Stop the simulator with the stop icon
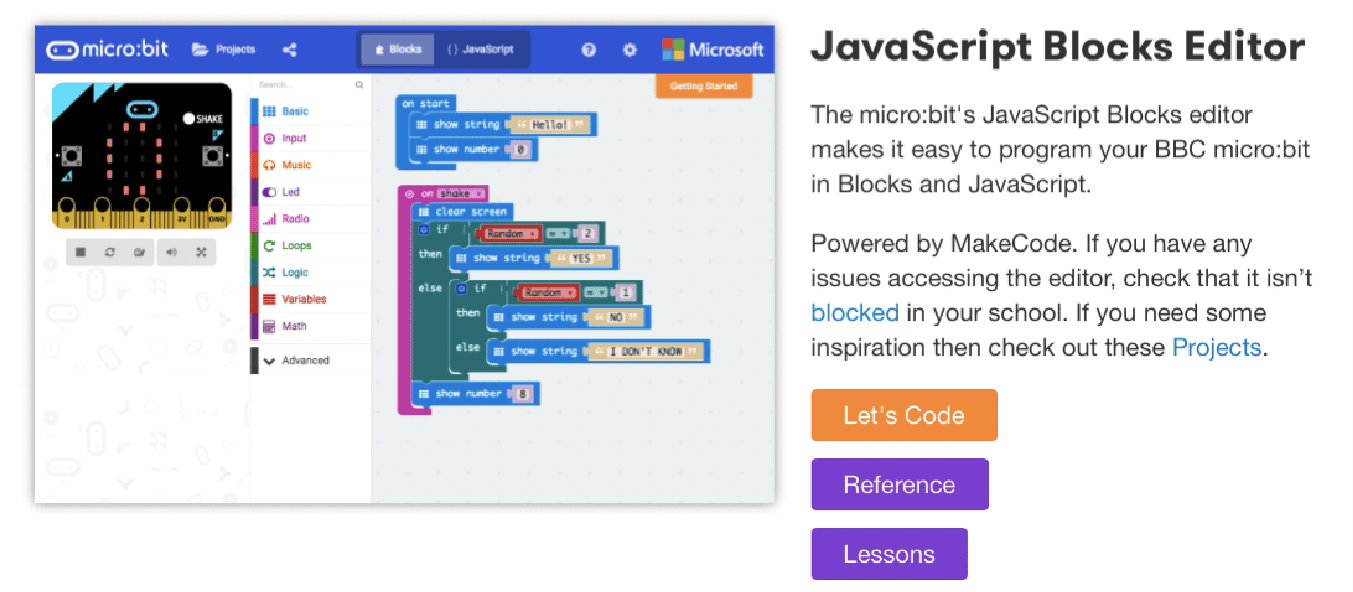 (81, 252)
